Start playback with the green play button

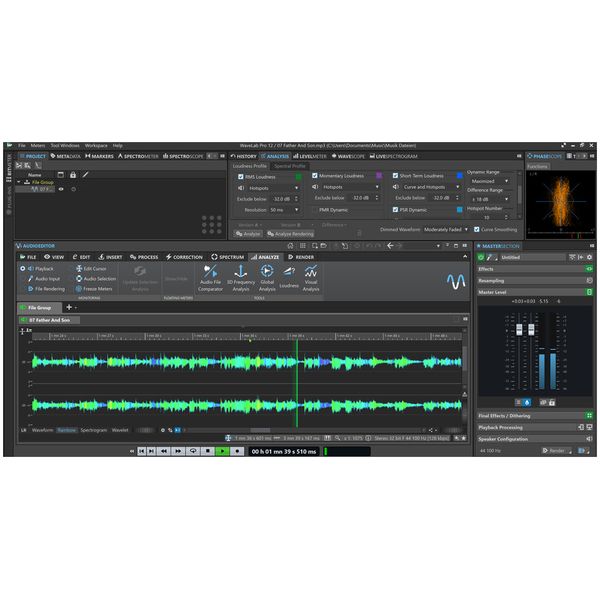pos(222,451)
